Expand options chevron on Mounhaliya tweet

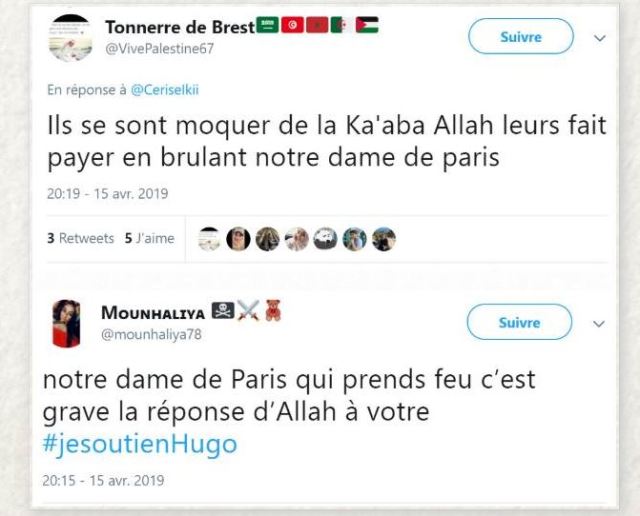coord(598,324)
